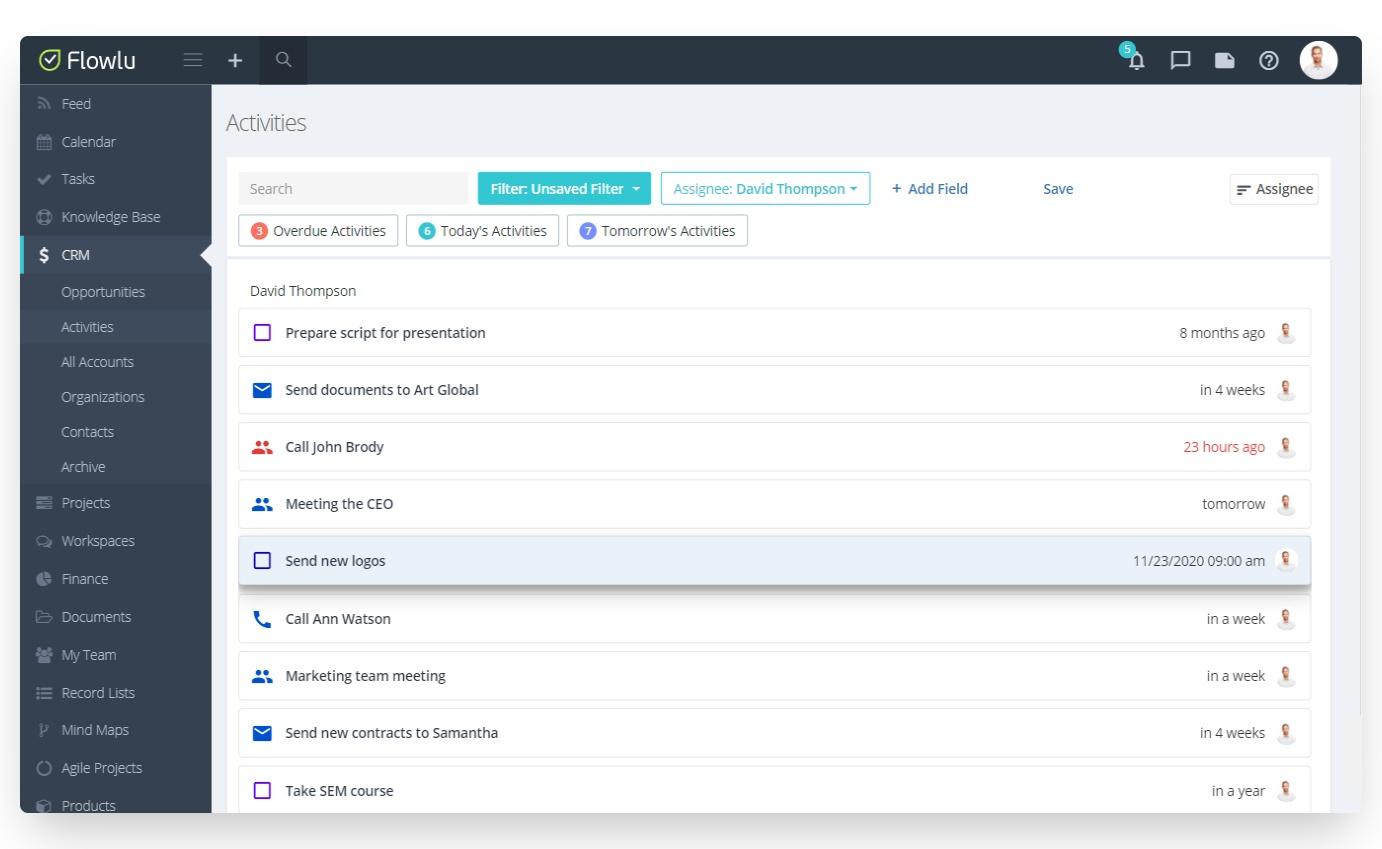This screenshot has height=849, width=1382.
Task: Click the CRM dollar sign icon
Action: coord(44,255)
